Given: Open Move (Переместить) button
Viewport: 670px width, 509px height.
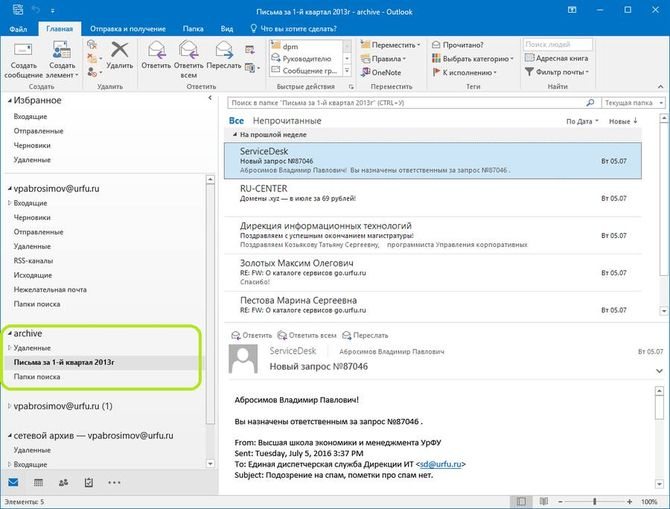Looking at the screenshot, I should click(391, 44).
